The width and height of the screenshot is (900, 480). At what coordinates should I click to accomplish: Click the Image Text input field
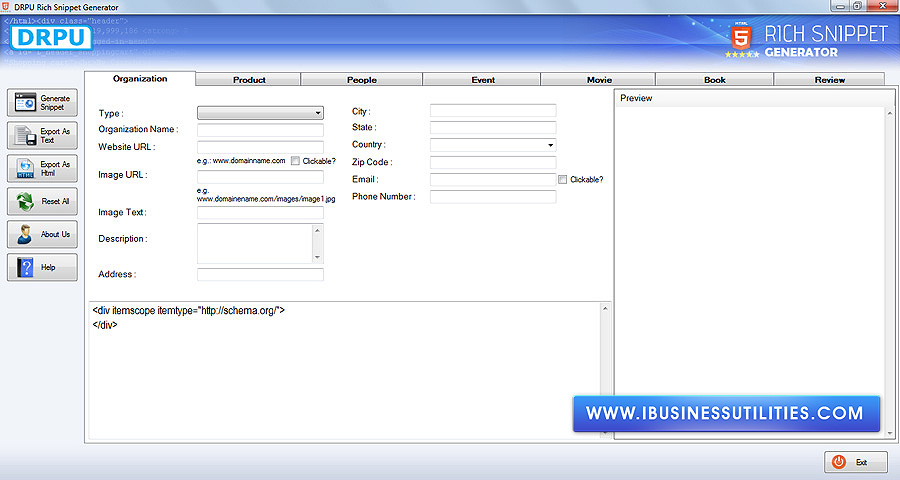click(260, 213)
